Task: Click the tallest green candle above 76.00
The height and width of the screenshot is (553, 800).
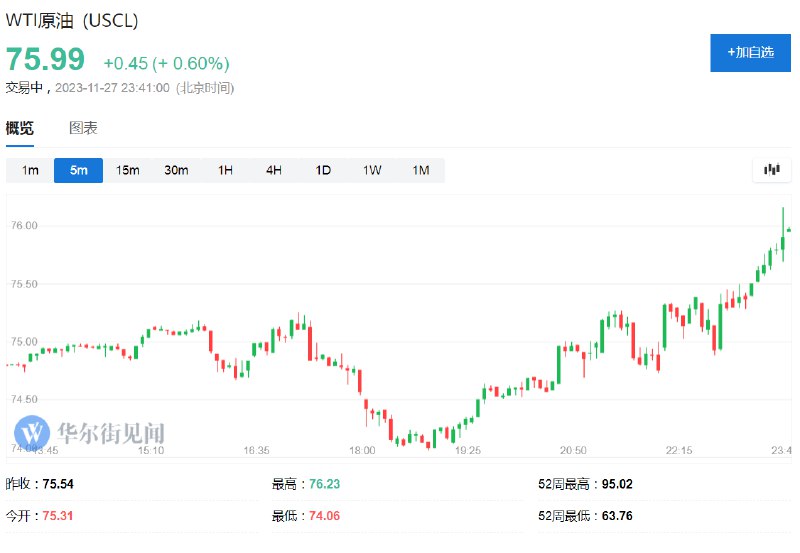Action: [783, 235]
